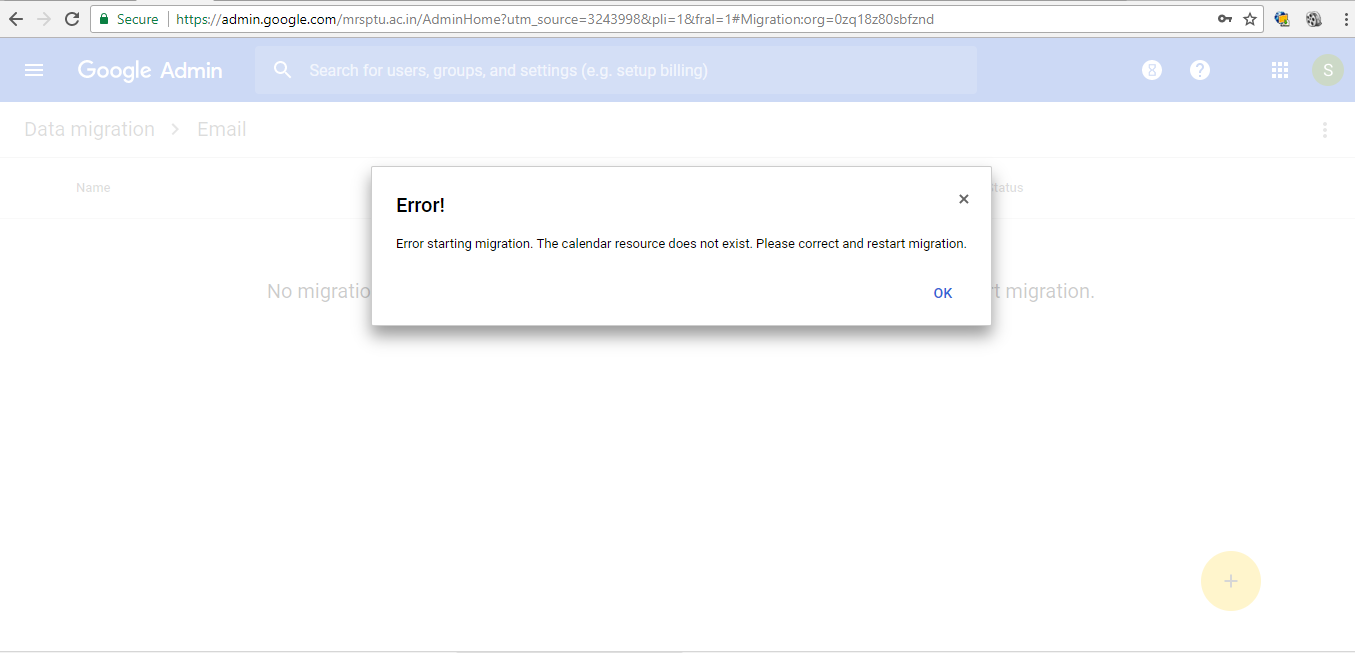Open saved password key icon
1355x653 pixels.
pos(1225,19)
